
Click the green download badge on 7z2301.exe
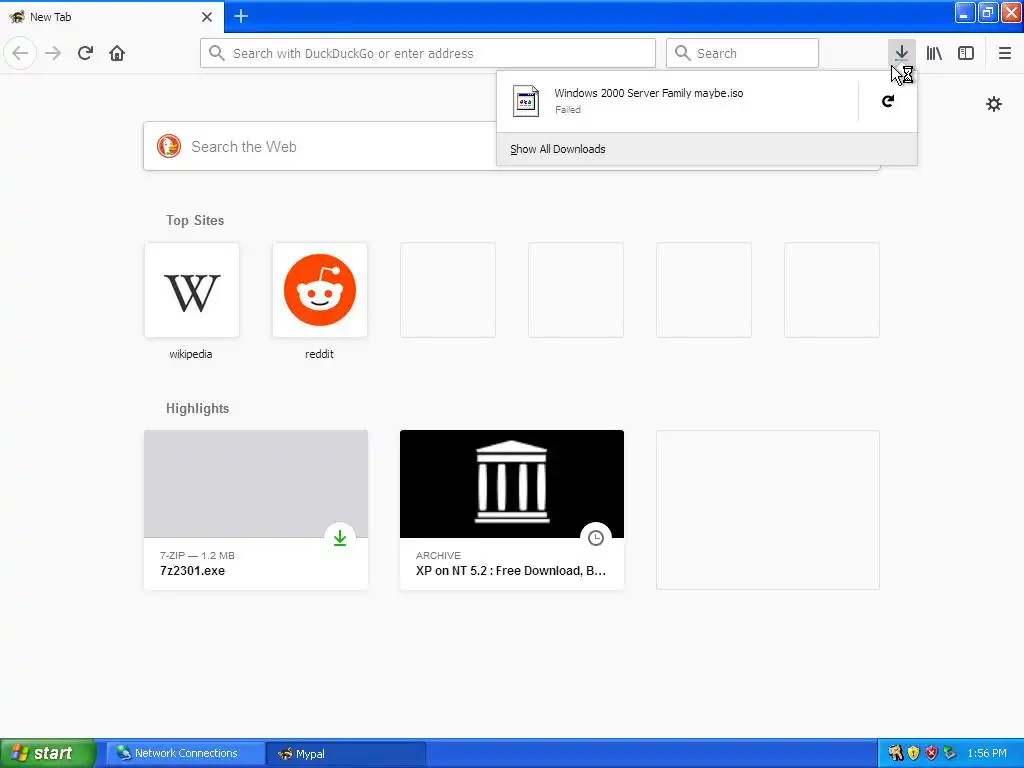340,538
